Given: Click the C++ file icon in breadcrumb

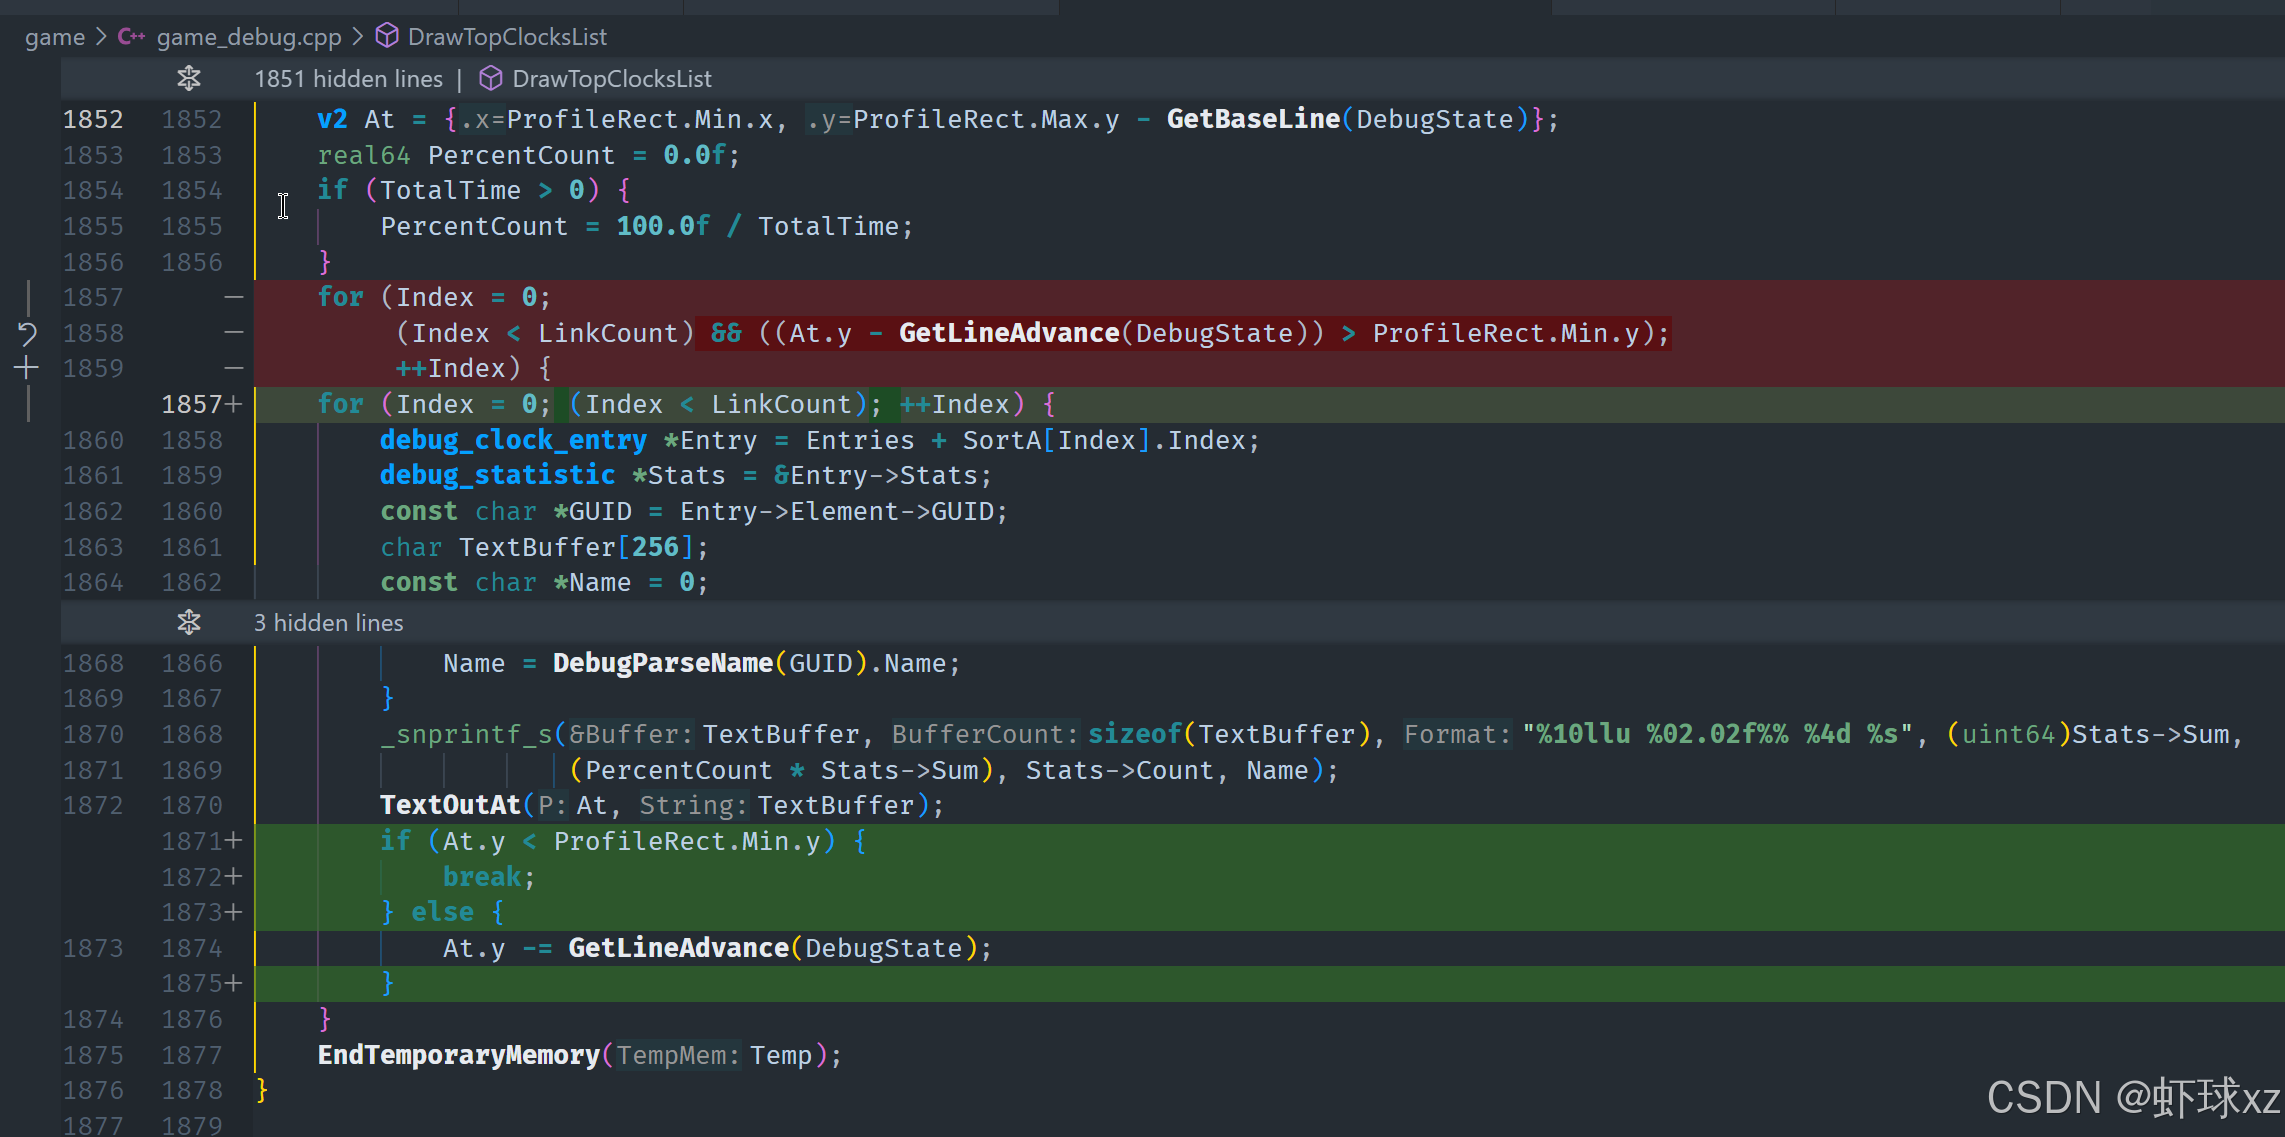Looking at the screenshot, I should pos(131,37).
